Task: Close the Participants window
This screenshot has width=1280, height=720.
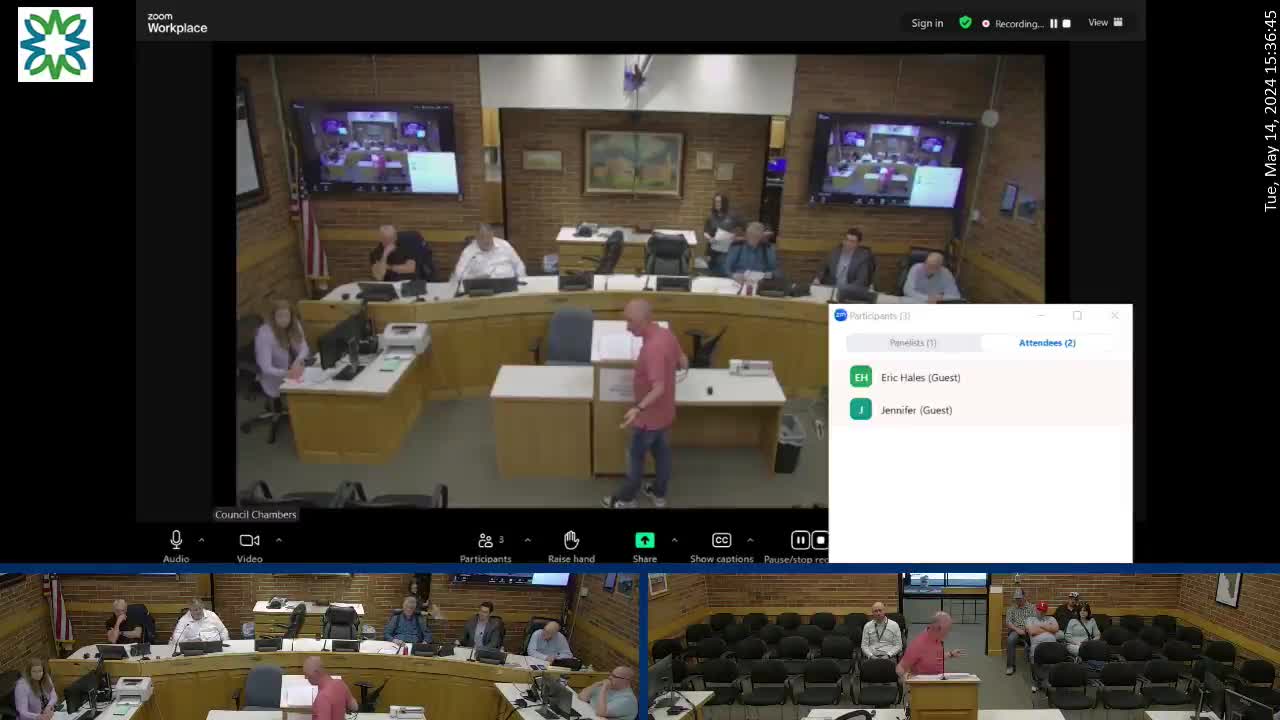Action: coord(1115,316)
